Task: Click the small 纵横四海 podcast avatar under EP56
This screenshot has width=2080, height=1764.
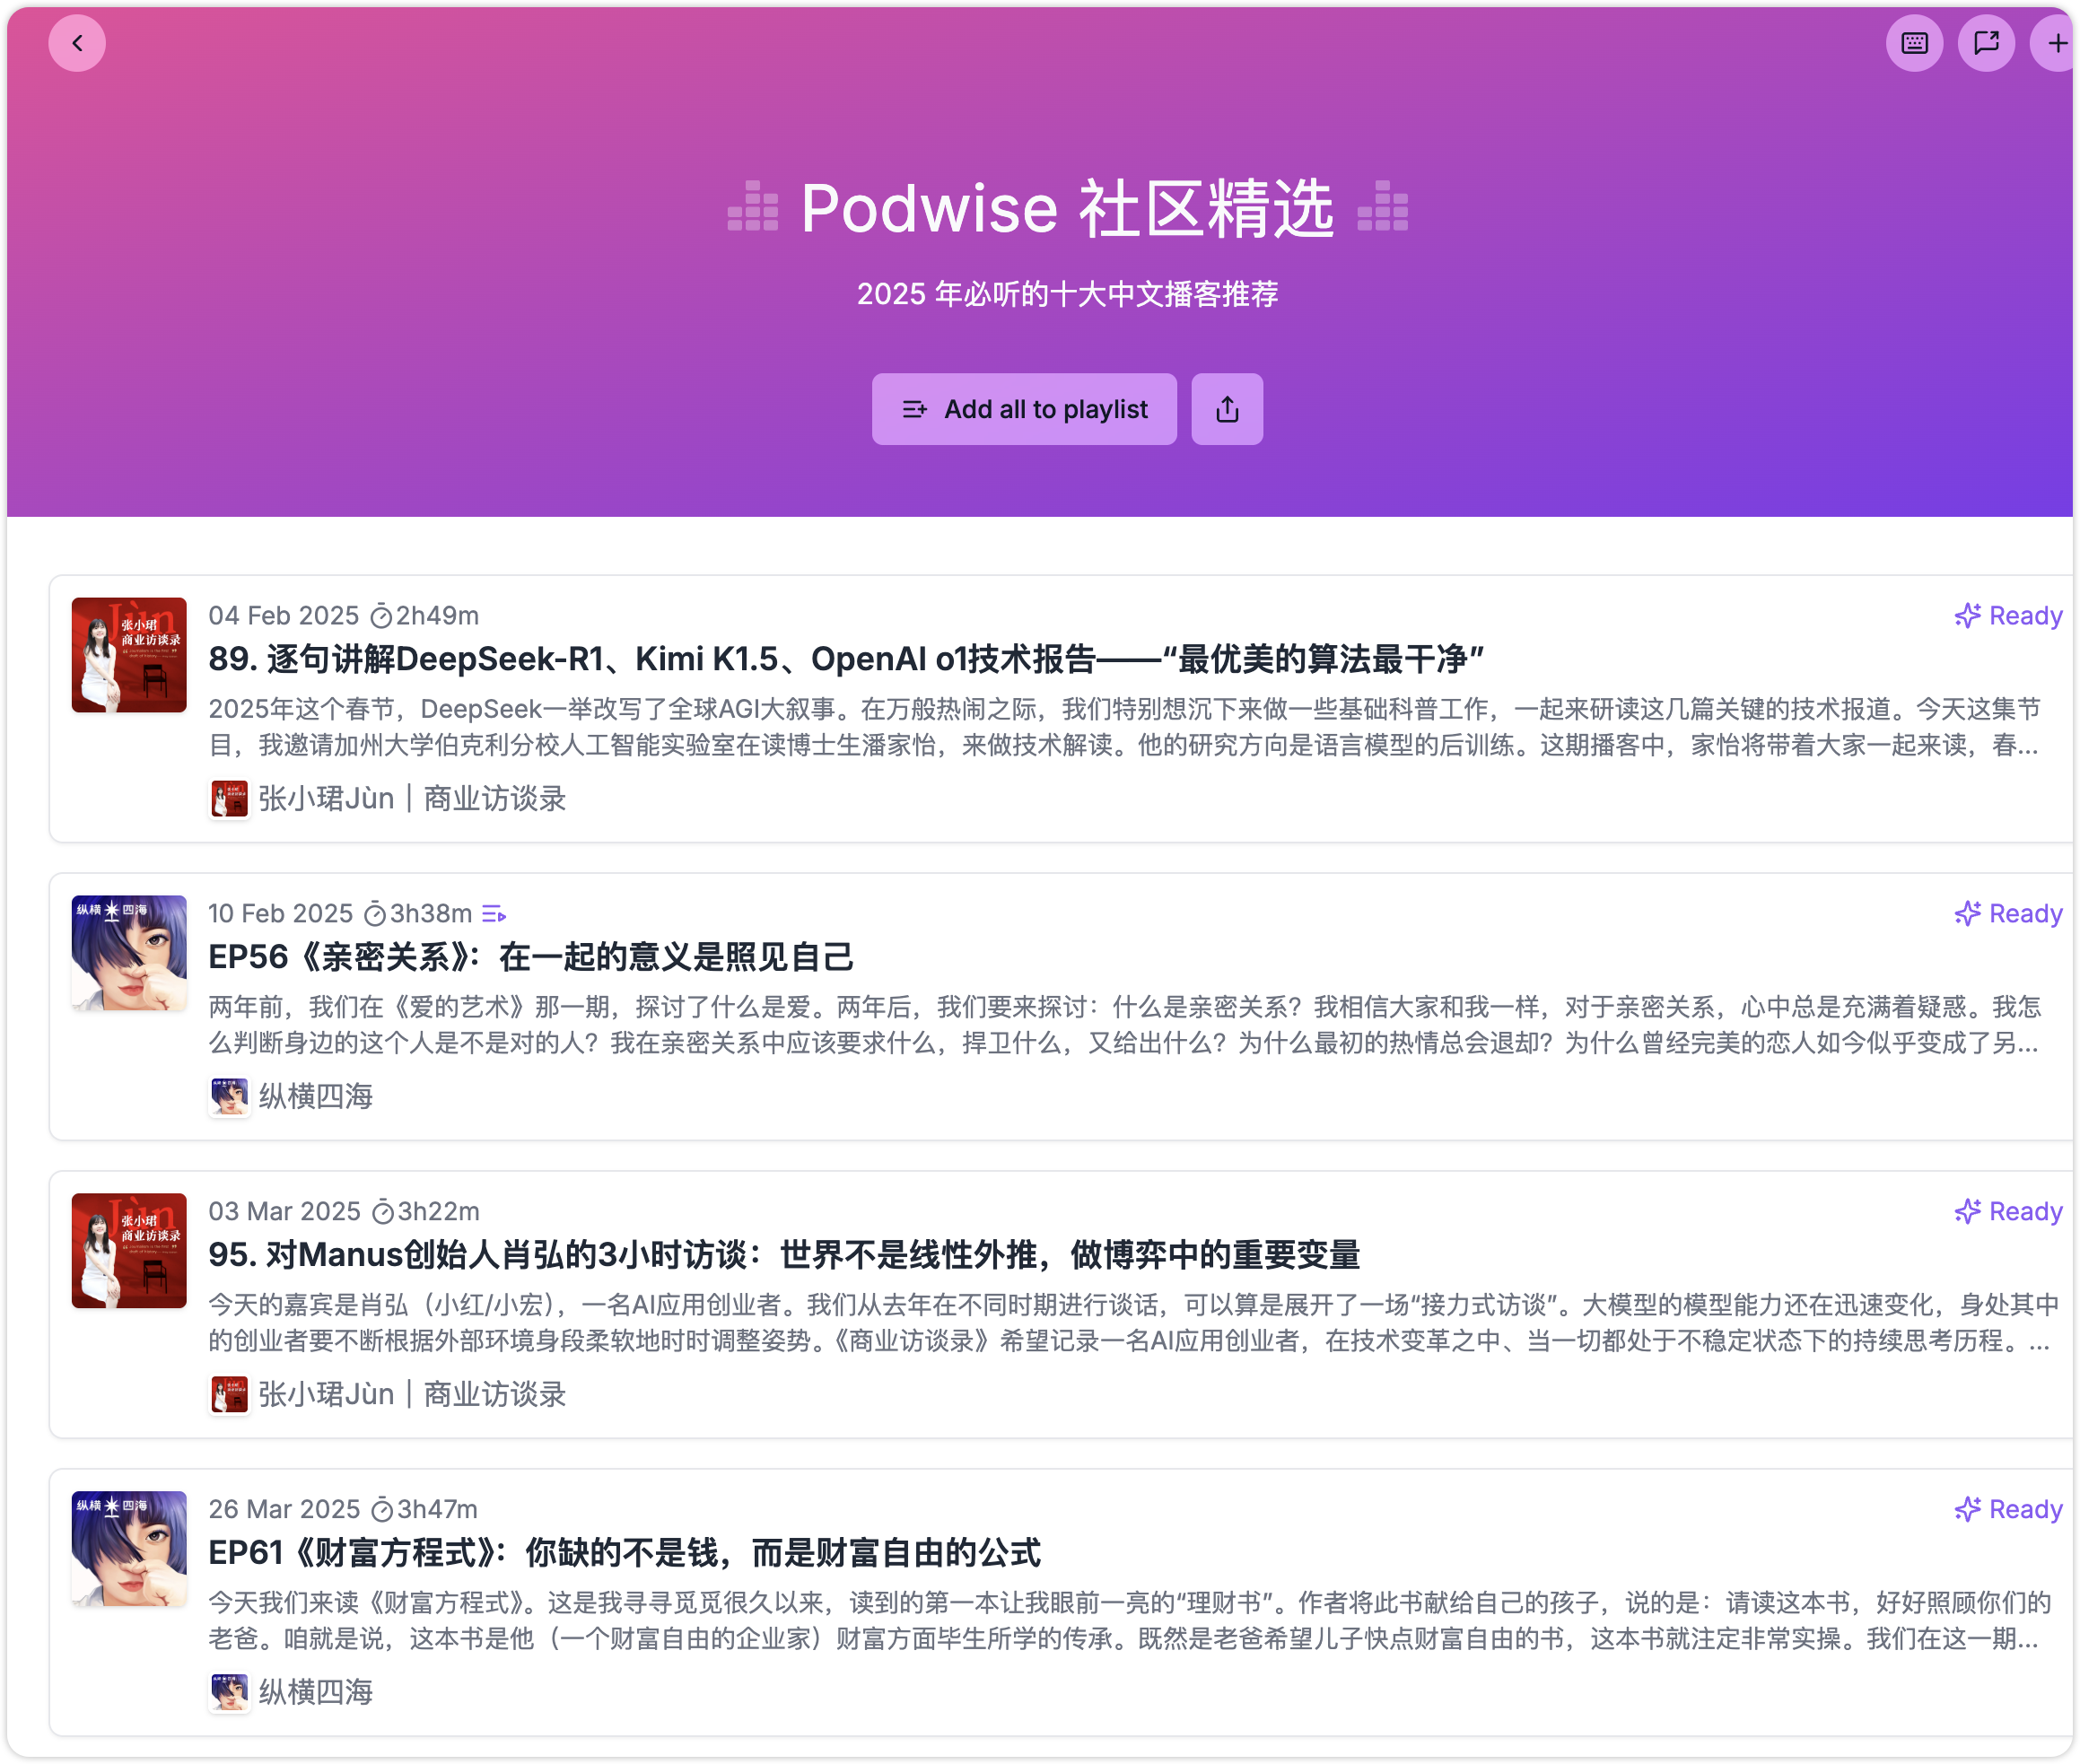Action: [229, 1096]
